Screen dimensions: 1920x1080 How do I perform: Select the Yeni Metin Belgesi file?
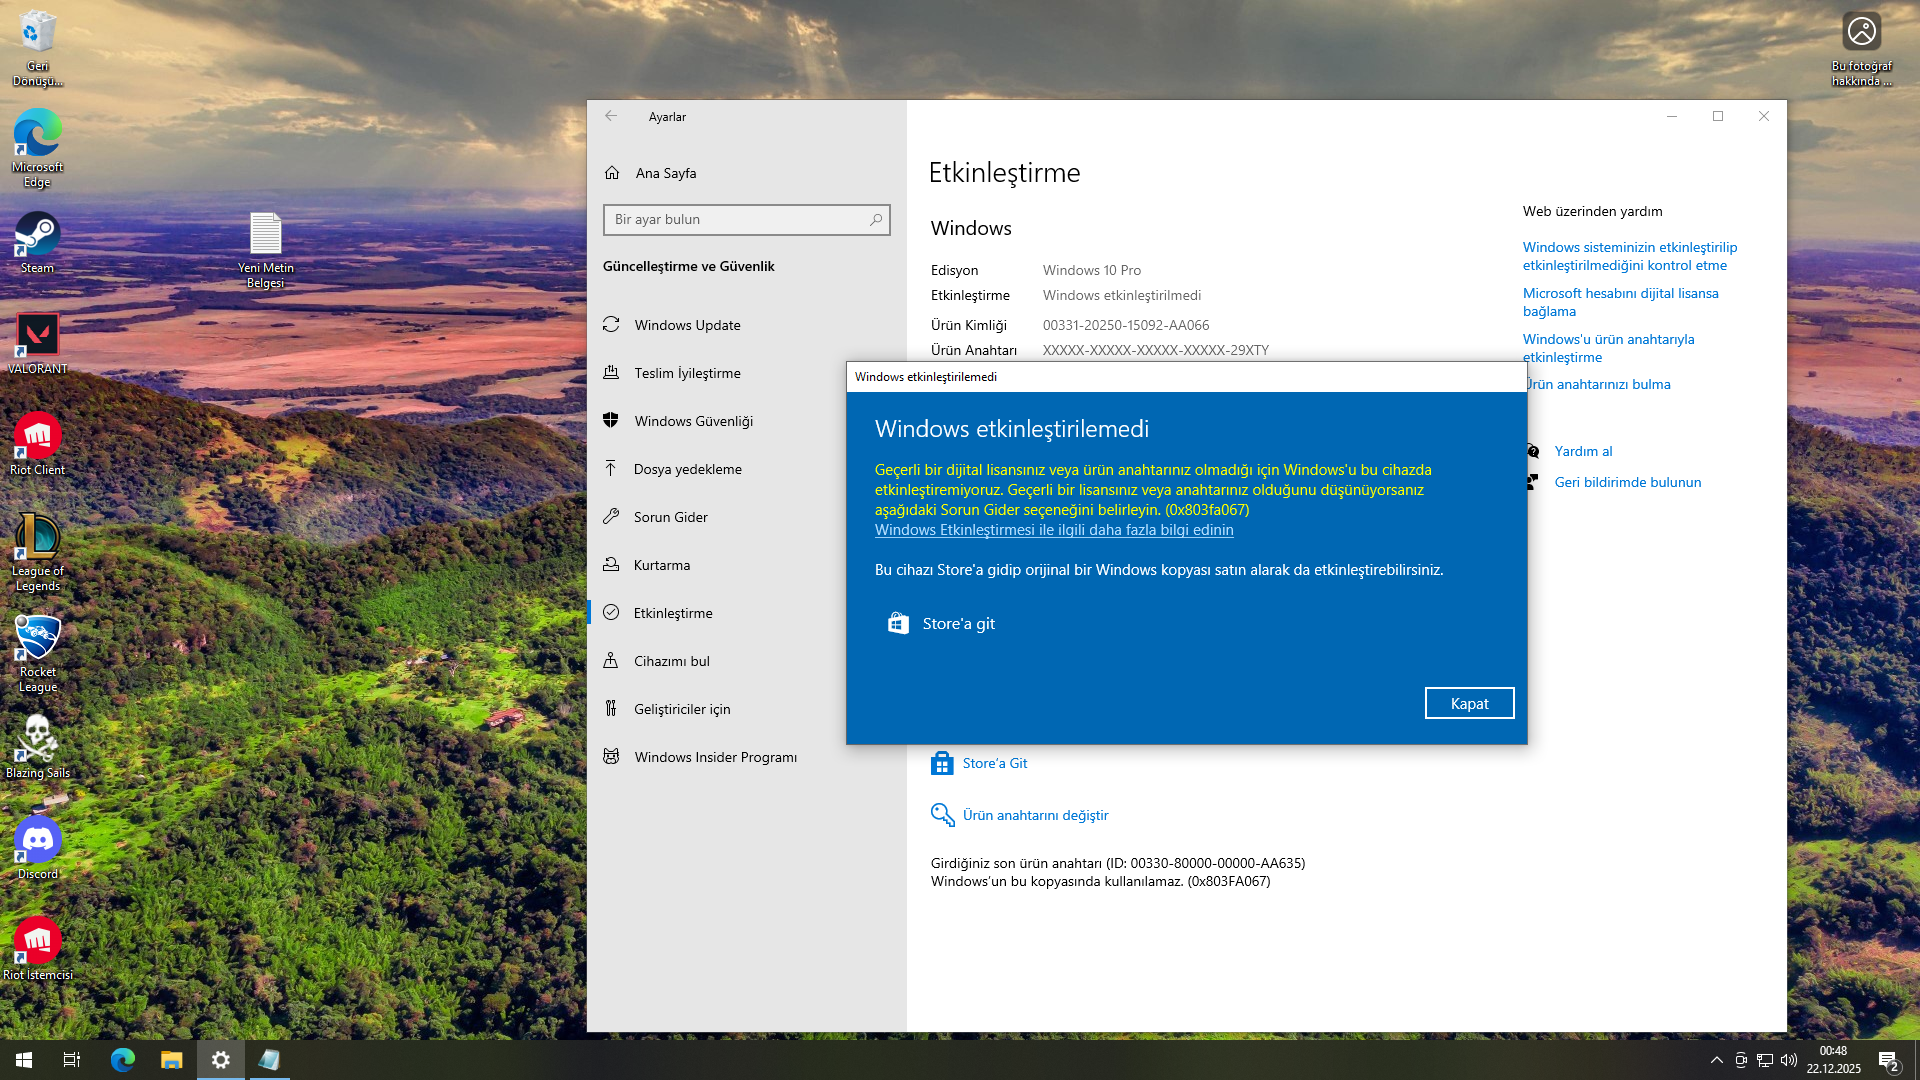point(265,250)
